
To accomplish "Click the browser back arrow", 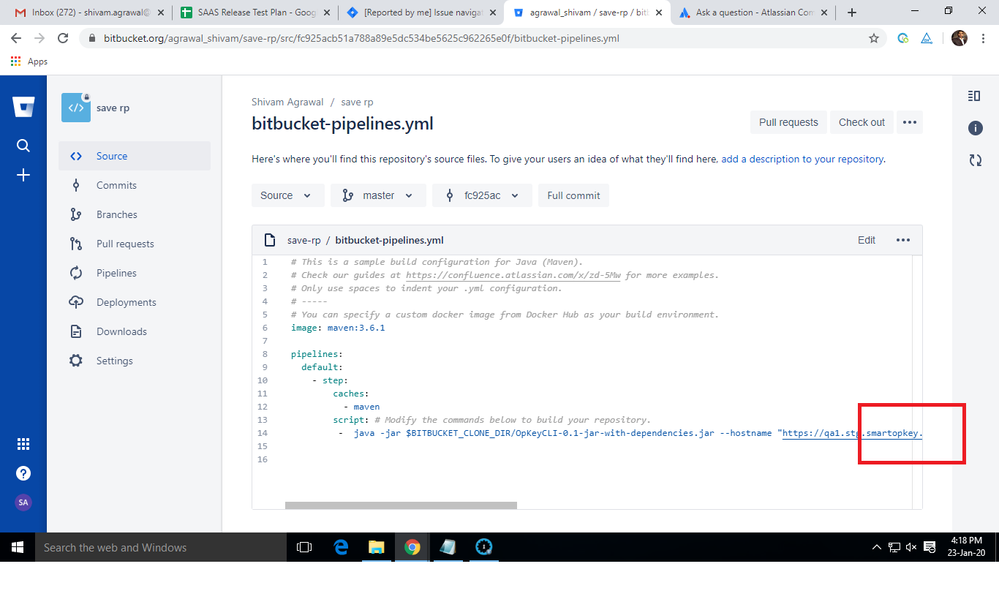I will coord(16,38).
